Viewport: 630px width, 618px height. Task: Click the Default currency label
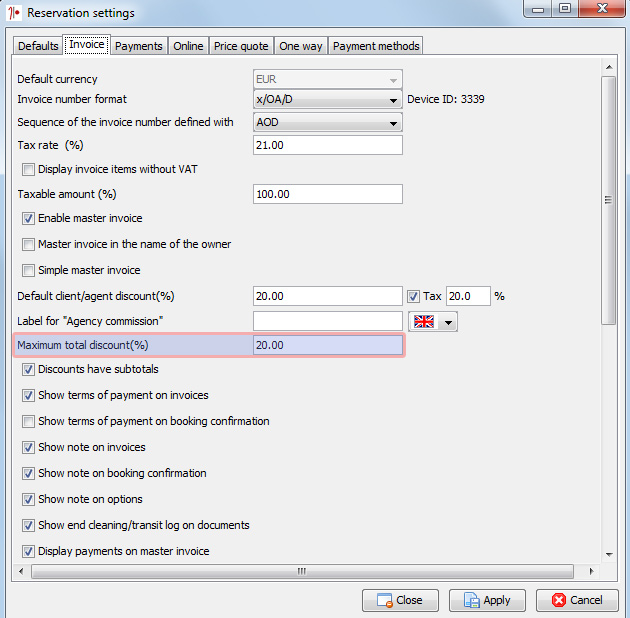pyautogui.click(x=57, y=79)
